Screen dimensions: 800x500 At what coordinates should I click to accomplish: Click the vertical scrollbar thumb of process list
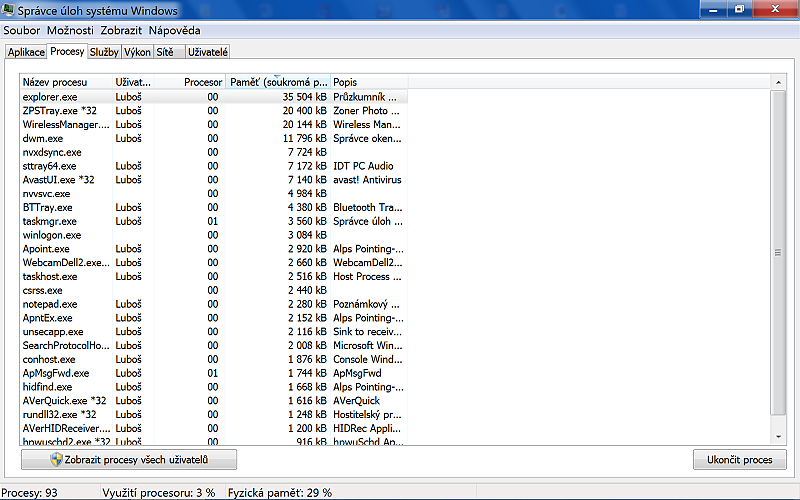pyautogui.click(x=779, y=252)
